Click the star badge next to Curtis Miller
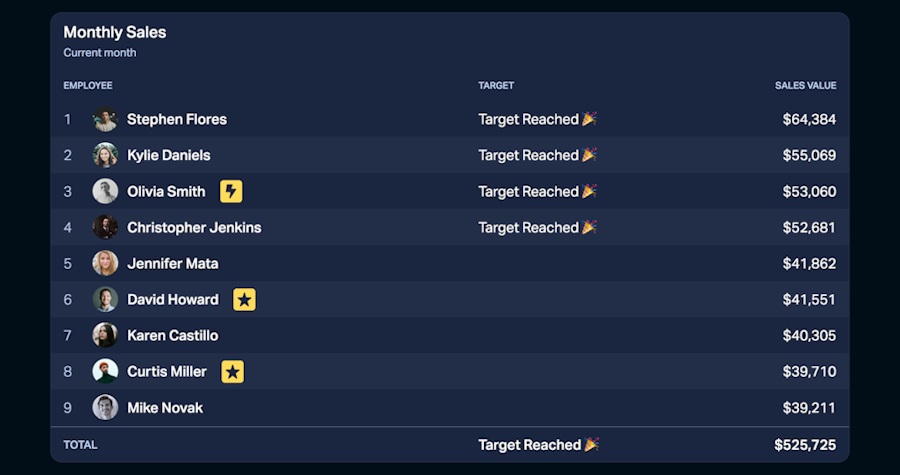Image resolution: width=900 pixels, height=475 pixels. 232,372
